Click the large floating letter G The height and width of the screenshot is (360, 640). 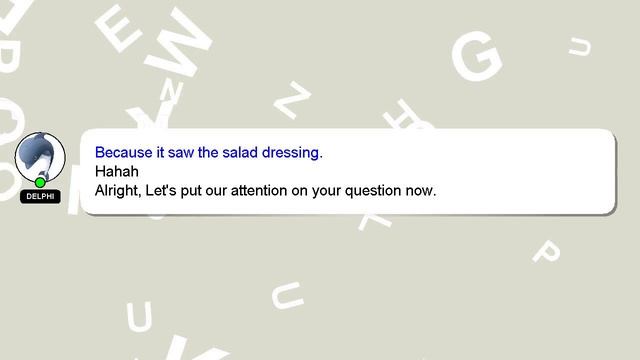(477, 56)
